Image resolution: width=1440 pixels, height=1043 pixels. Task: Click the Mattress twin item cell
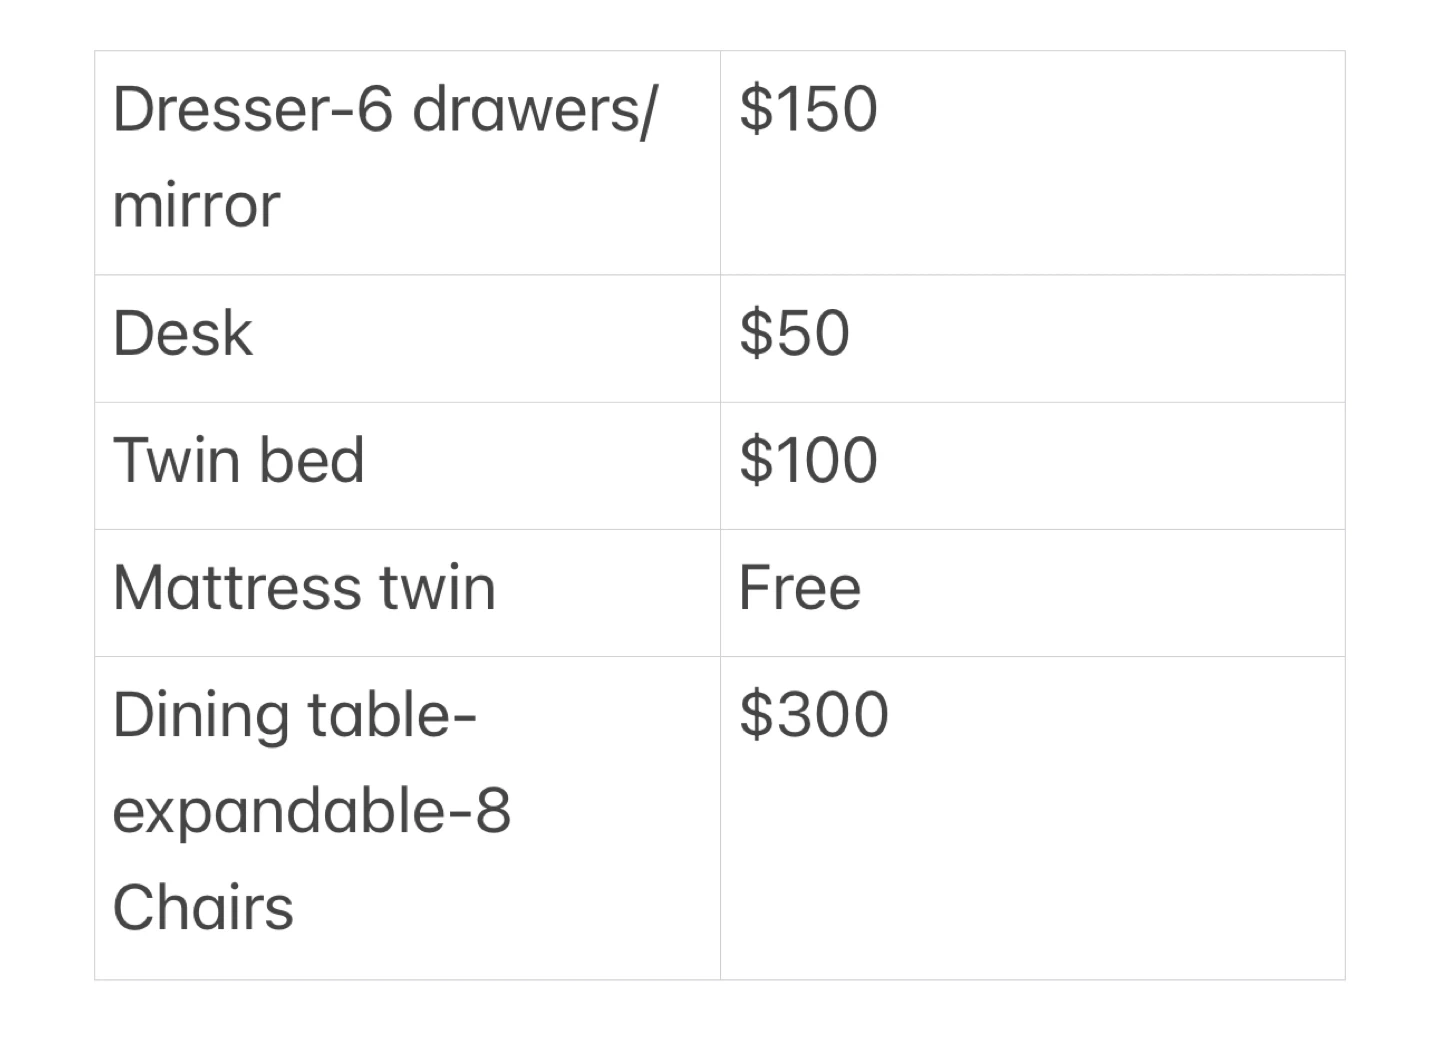[x=407, y=592]
